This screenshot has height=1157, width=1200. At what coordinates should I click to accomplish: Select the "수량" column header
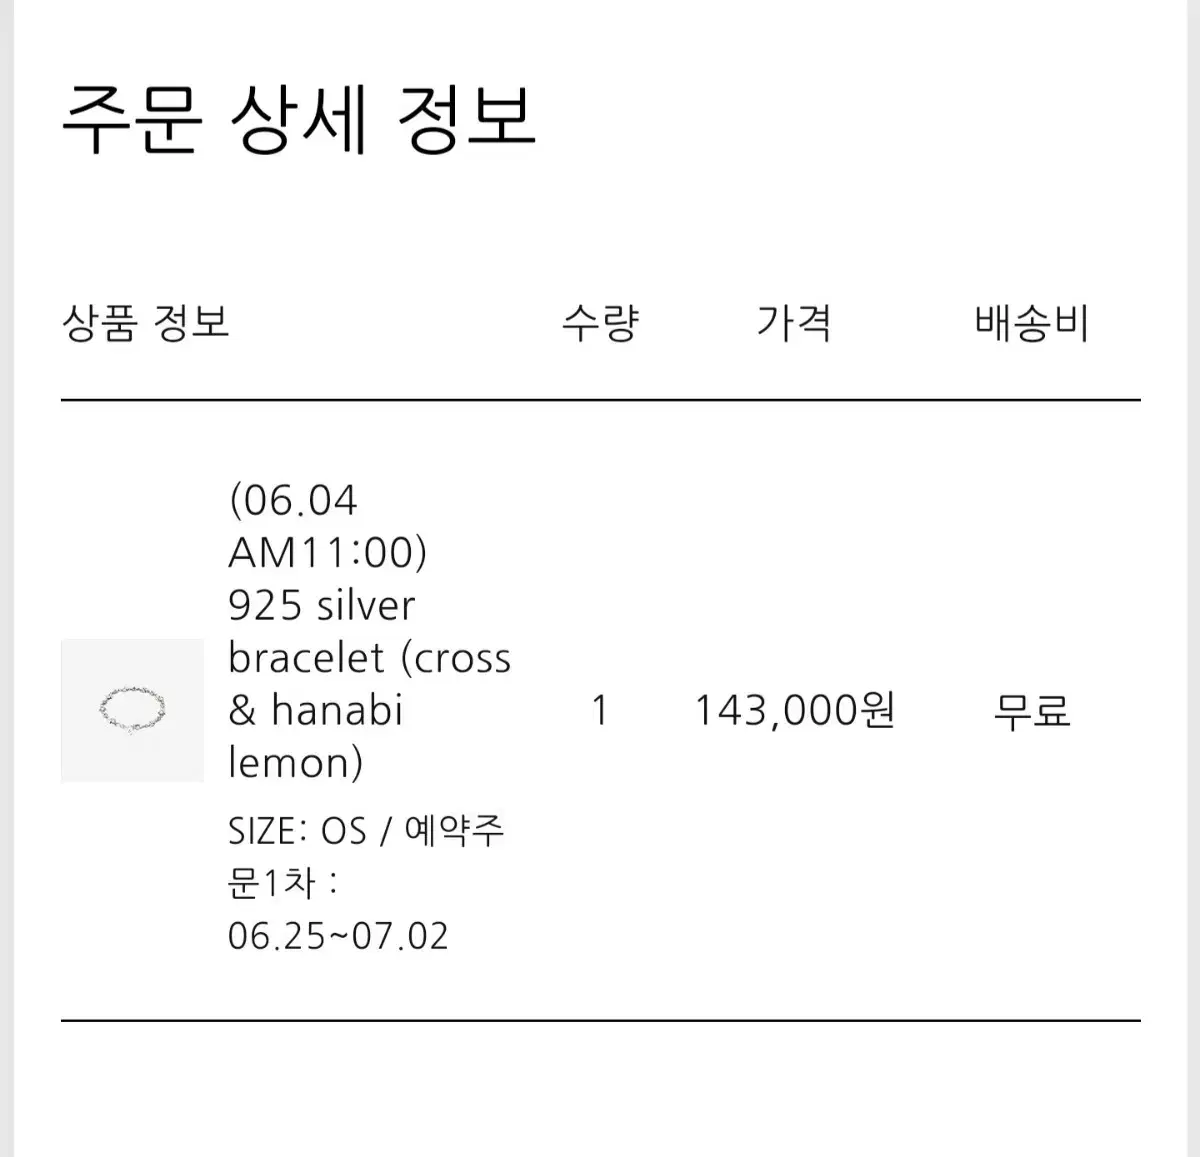pyautogui.click(x=600, y=323)
